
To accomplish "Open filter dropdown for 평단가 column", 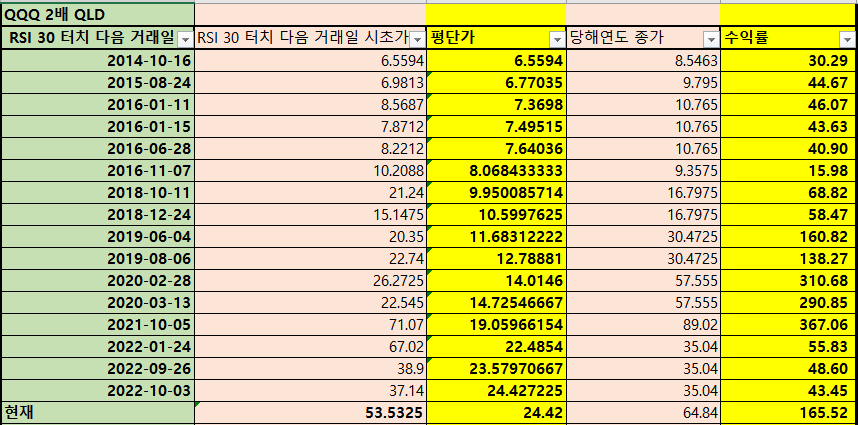I will (x=557, y=39).
